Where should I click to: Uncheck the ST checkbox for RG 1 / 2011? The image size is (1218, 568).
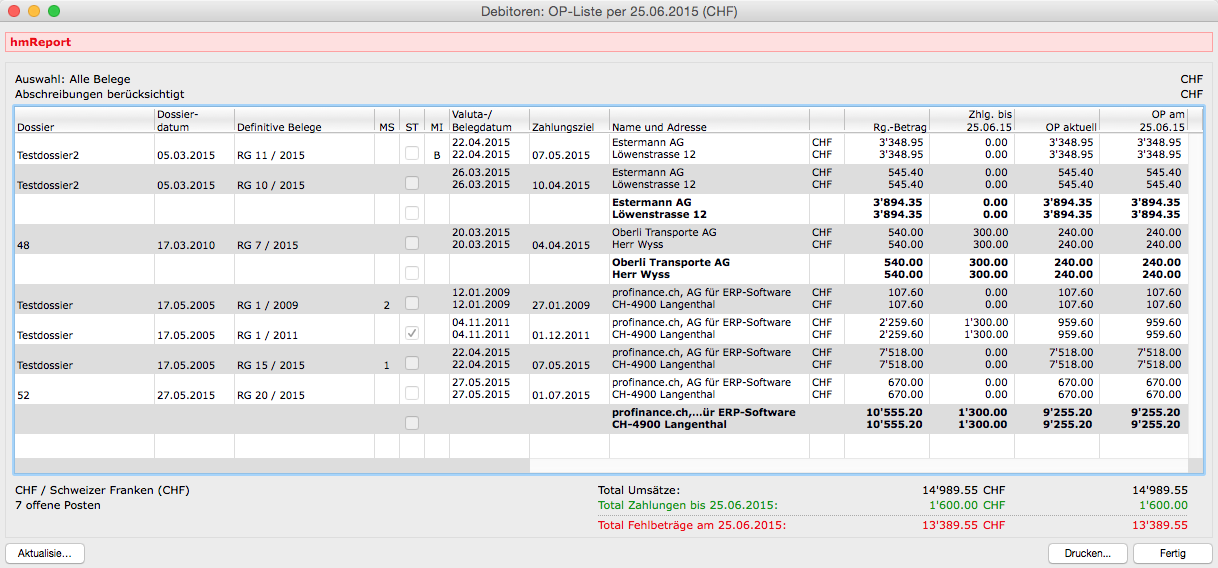[x=412, y=333]
